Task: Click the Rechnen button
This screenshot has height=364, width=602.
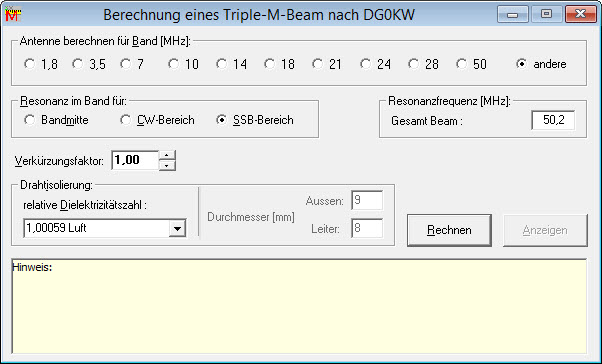Action: click(x=449, y=230)
